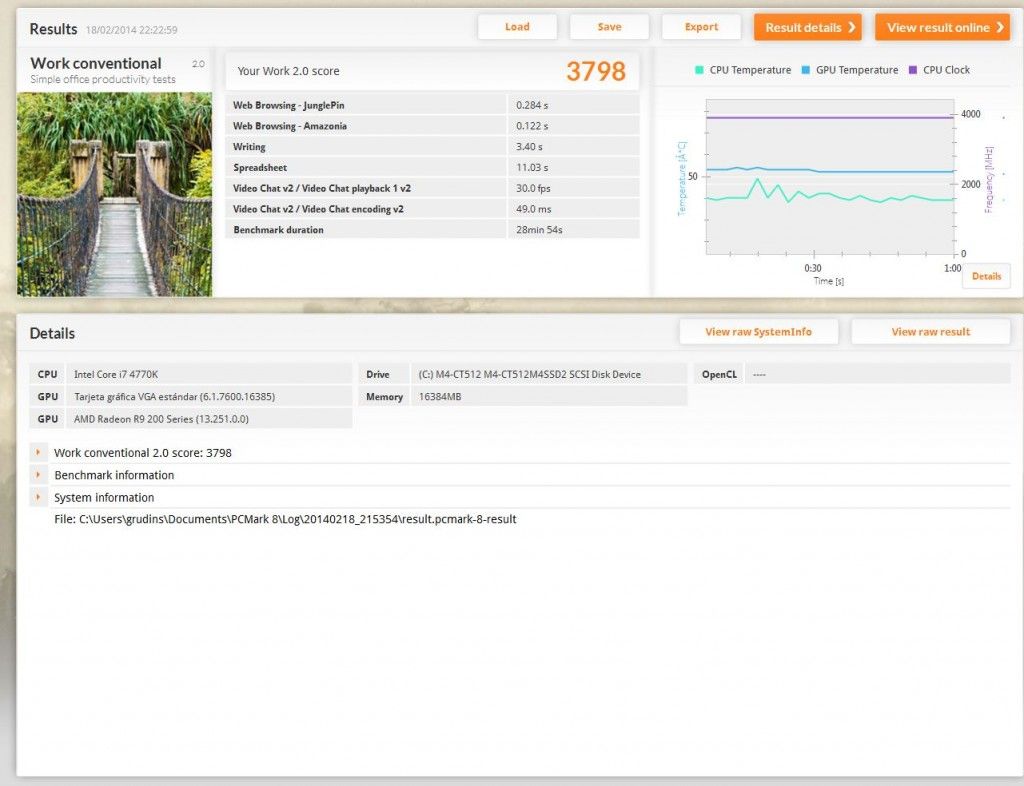Click the M4-CT512 drive entry
The image size is (1024, 786).
tap(549, 374)
